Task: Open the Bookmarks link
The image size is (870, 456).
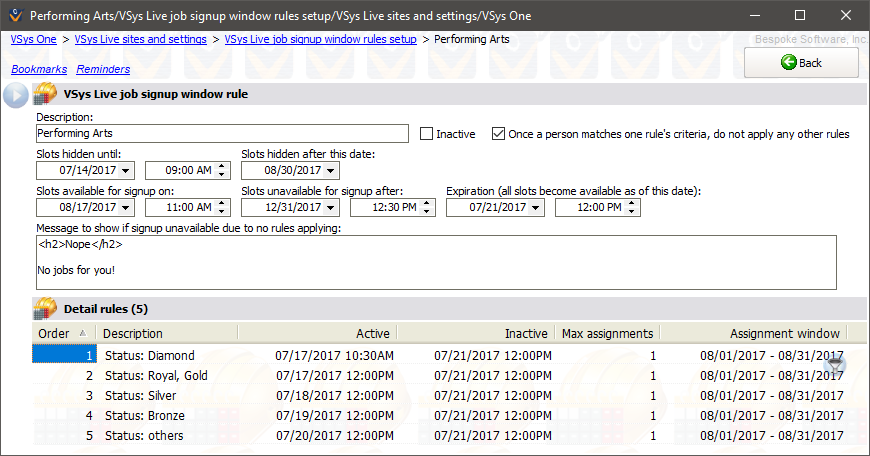Action: click(37, 69)
